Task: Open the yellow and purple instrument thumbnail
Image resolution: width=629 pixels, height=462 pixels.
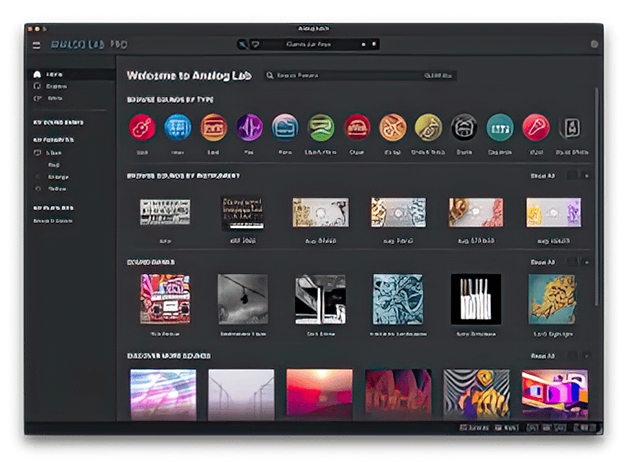Action: click(x=554, y=212)
